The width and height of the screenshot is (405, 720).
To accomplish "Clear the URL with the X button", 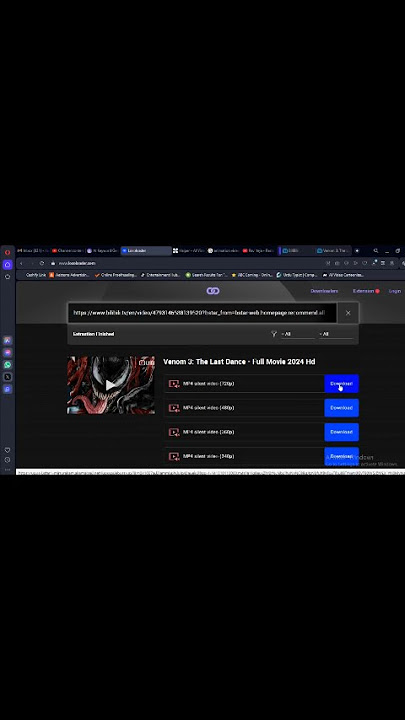I will tap(348, 313).
